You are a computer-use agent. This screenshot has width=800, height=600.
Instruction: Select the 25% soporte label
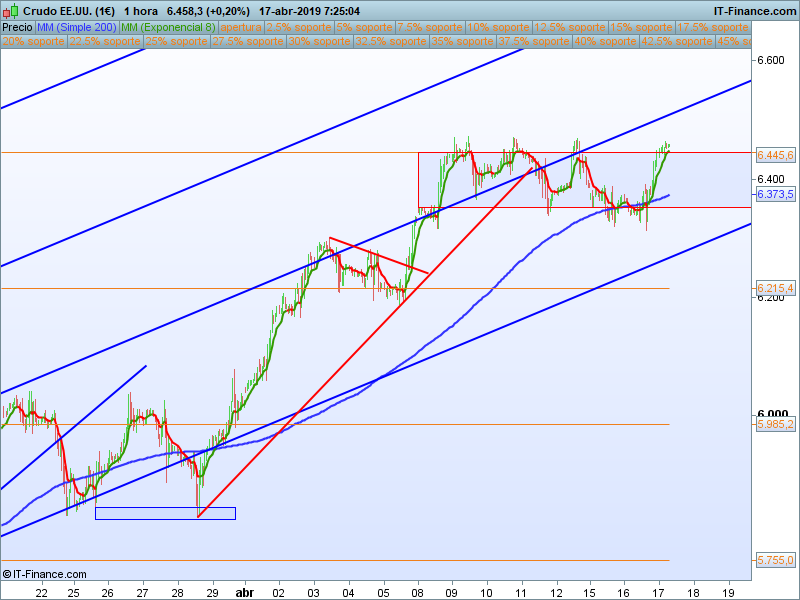coord(177,41)
